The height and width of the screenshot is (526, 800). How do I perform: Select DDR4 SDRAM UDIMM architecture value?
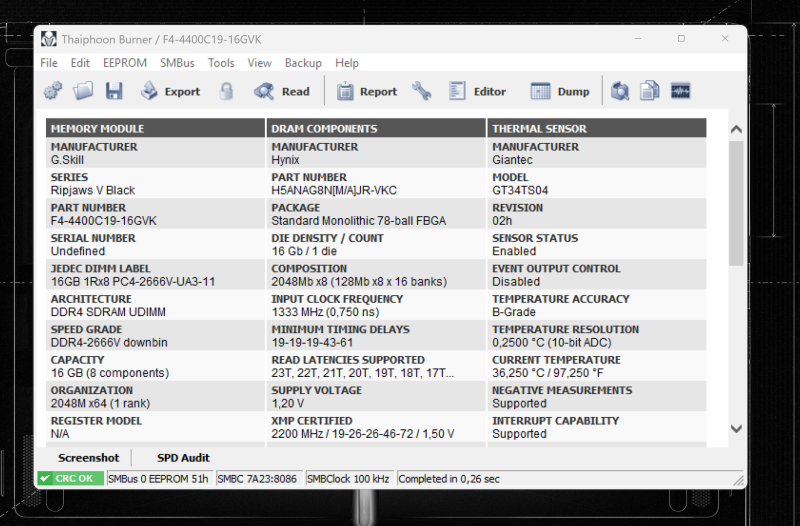pyautogui.click(x=108, y=312)
